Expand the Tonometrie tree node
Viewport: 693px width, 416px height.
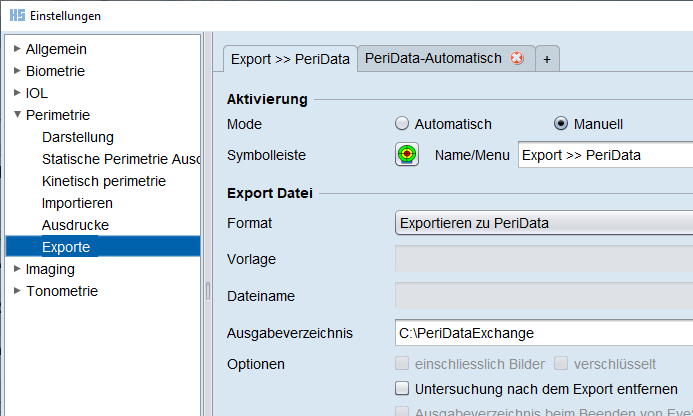pos(16,291)
